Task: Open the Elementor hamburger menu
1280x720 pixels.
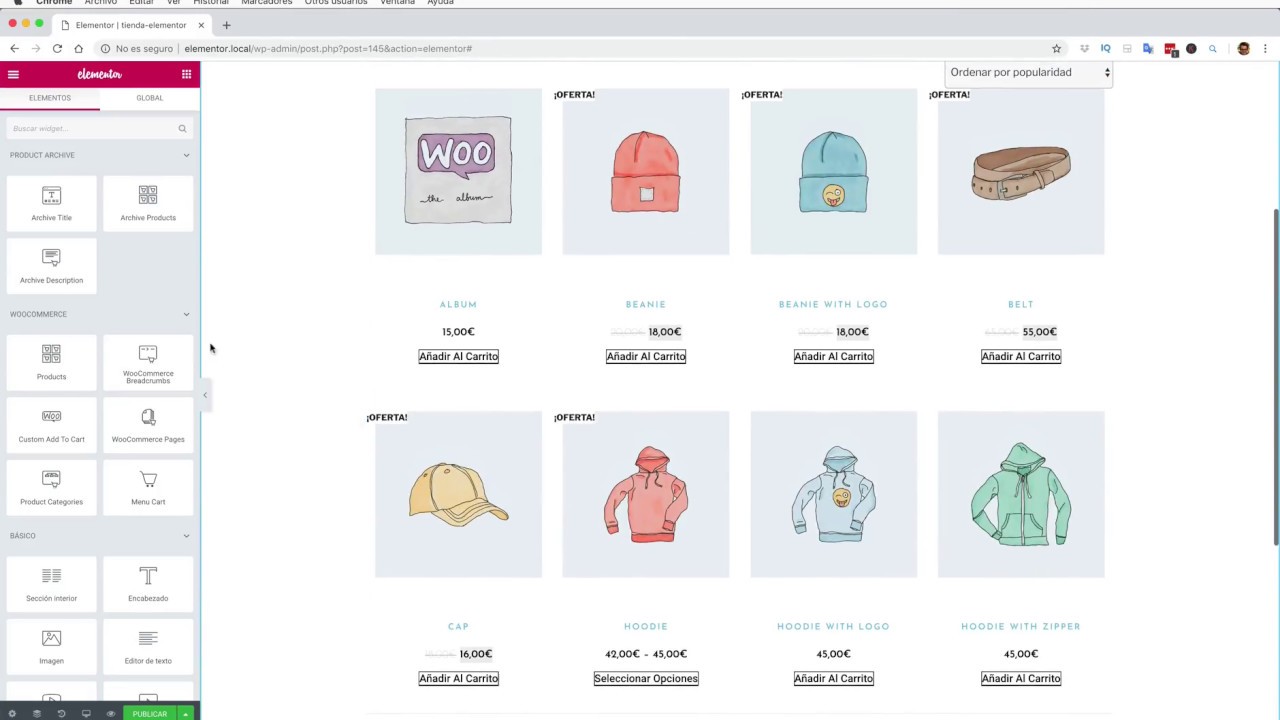Action: [x=13, y=74]
